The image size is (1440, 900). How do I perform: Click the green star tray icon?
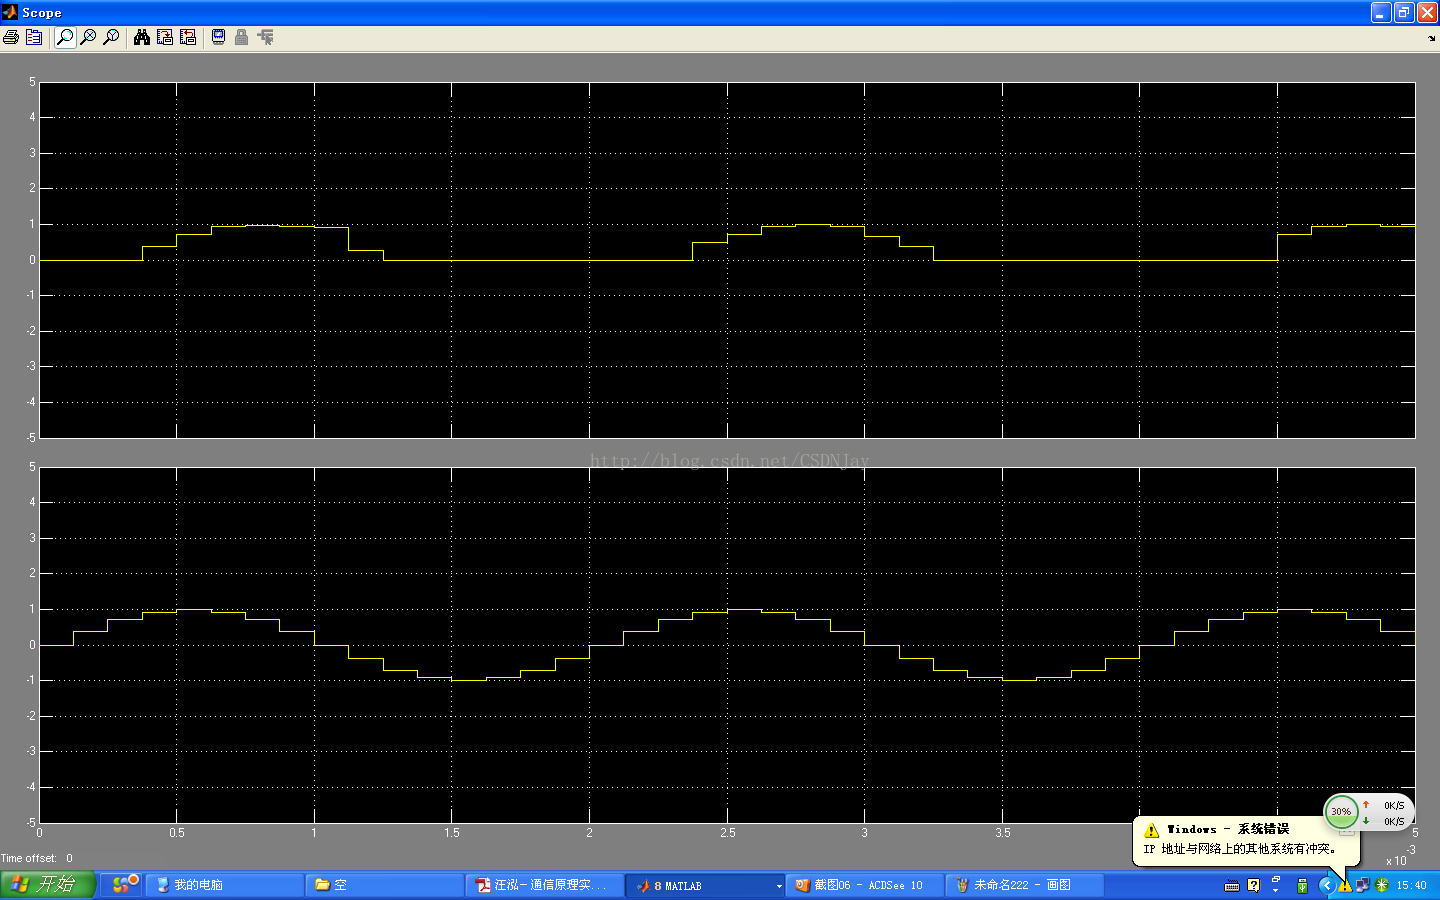coord(1381,885)
